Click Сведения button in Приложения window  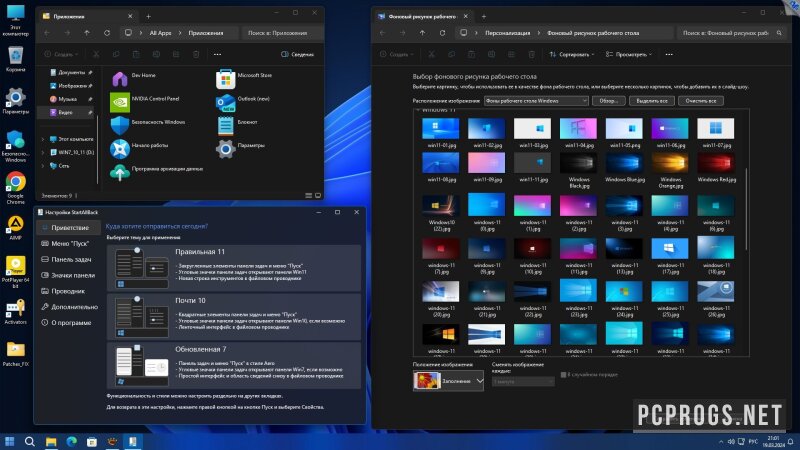(297, 54)
